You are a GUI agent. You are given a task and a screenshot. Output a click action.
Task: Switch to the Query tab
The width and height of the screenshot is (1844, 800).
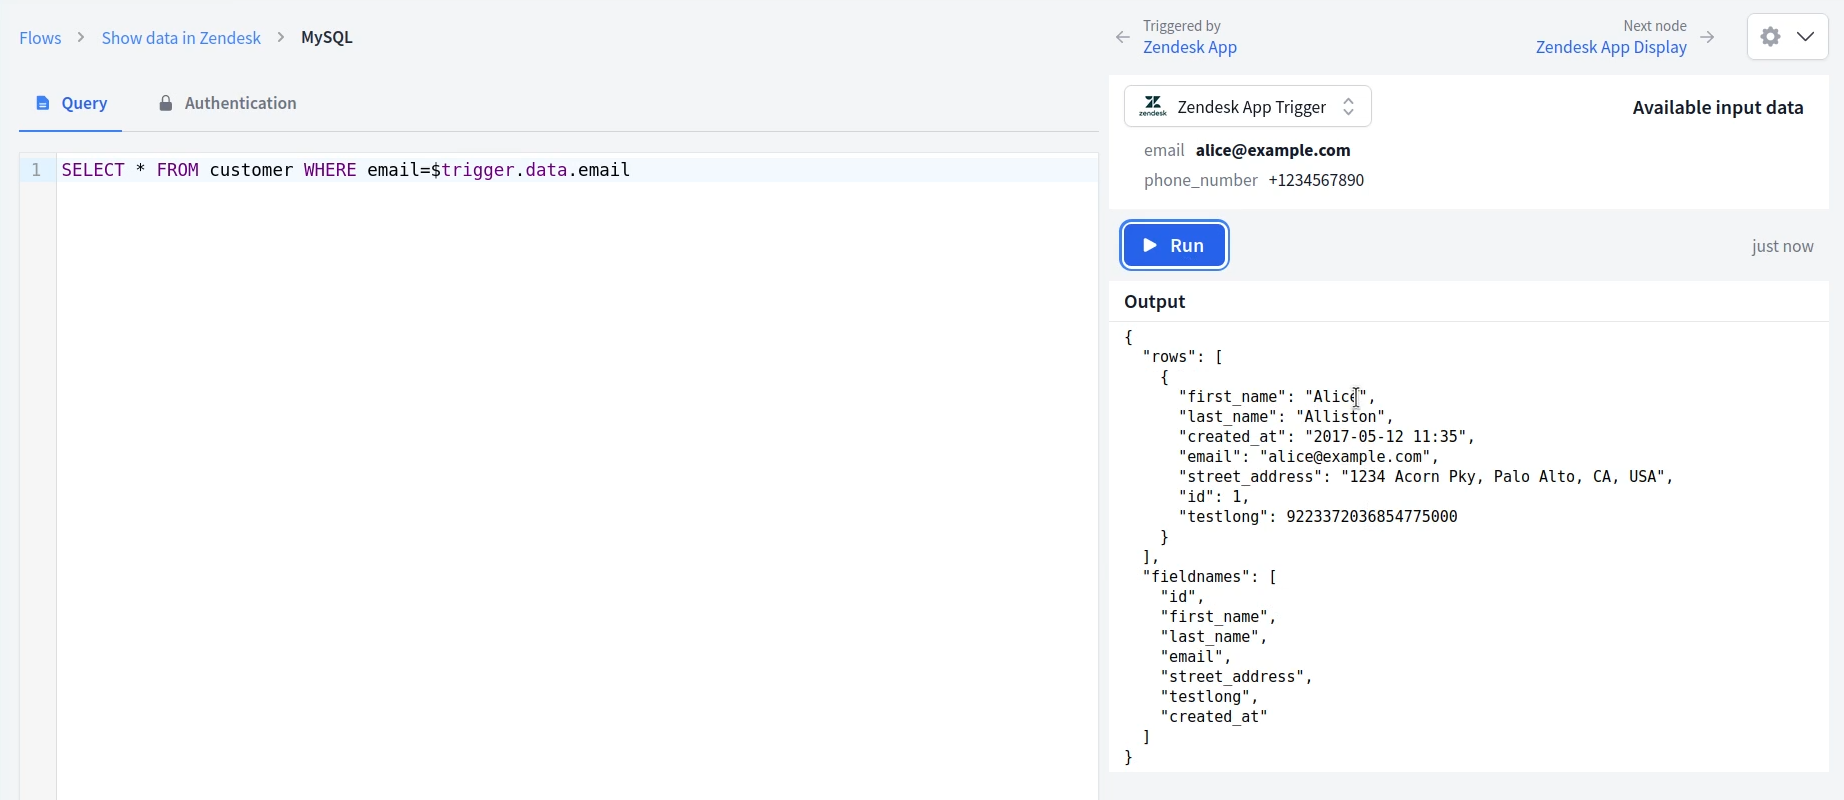[x=71, y=103]
